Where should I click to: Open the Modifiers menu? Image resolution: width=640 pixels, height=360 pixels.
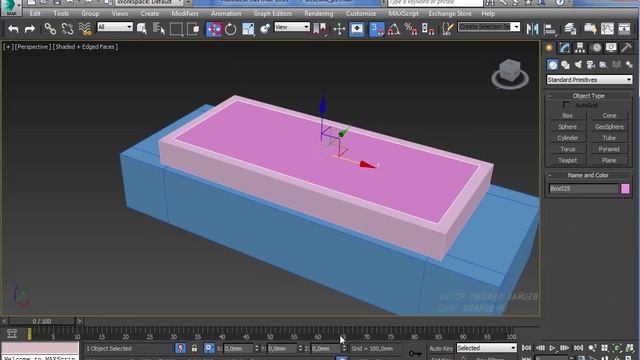coord(184,13)
